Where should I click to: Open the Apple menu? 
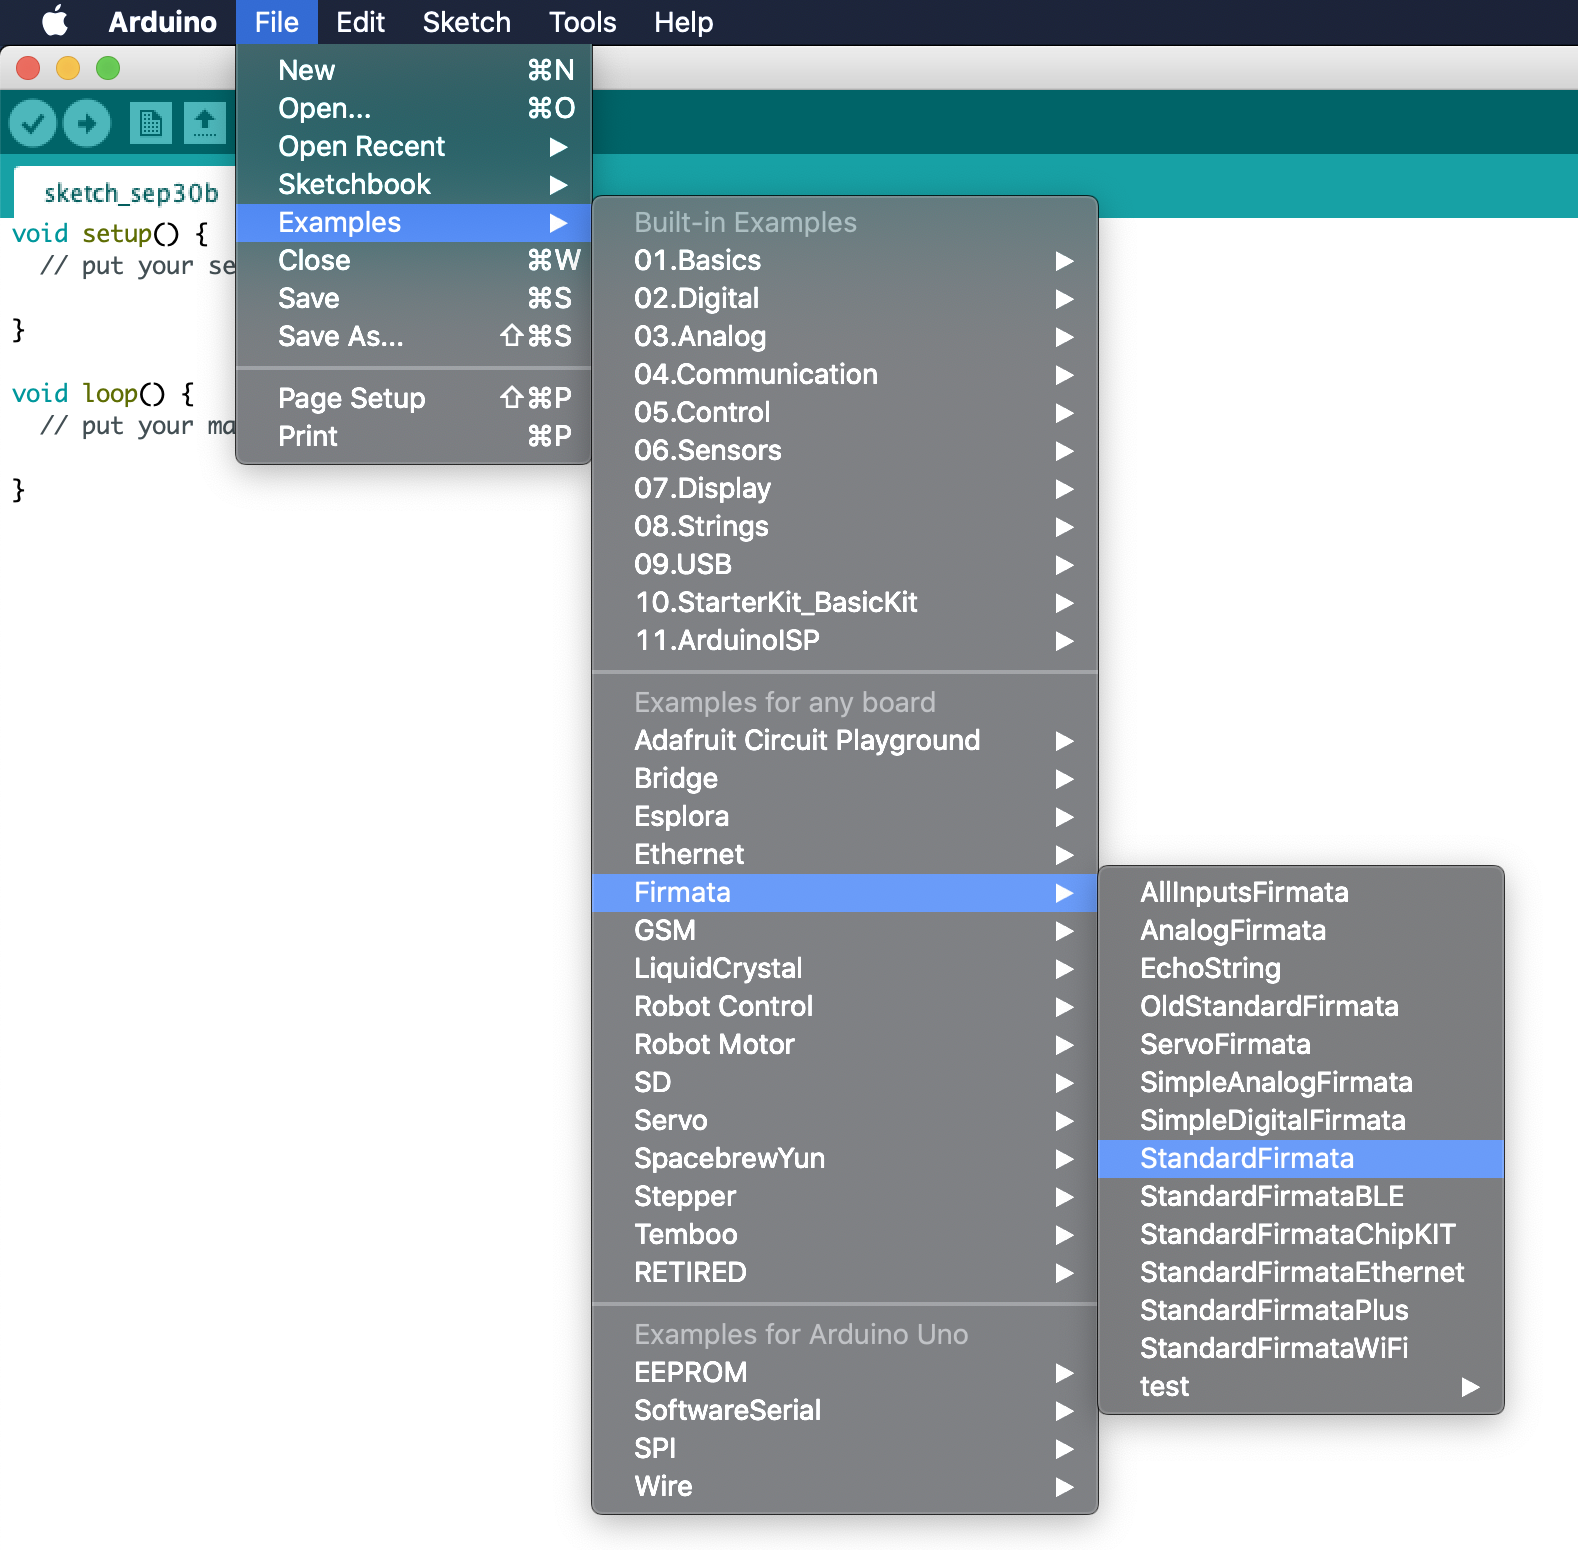pos(54,22)
